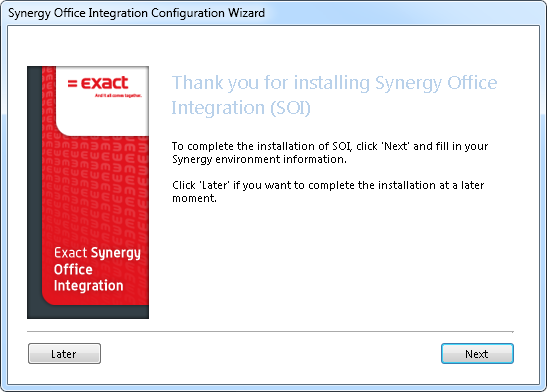547x392 pixels.
Task: Select the tagline under the Exact logo
Action: (x=118, y=95)
